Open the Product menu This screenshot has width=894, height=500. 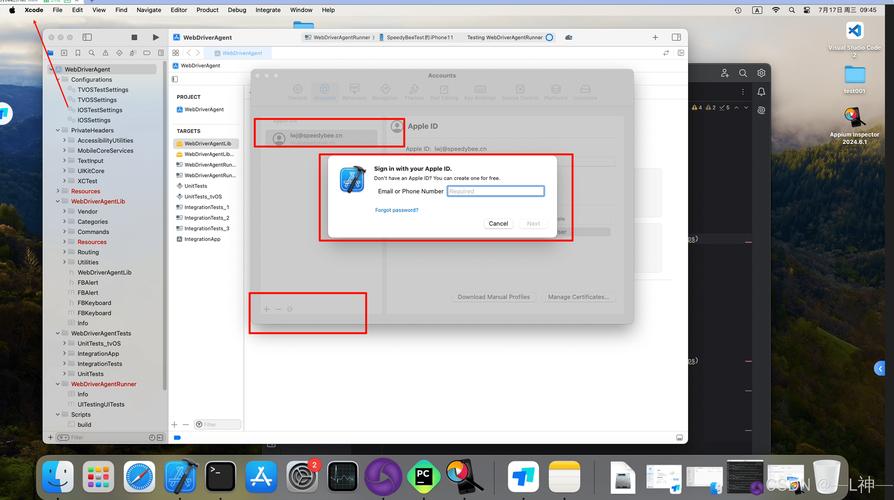pyautogui.click(x=207, y=10)
